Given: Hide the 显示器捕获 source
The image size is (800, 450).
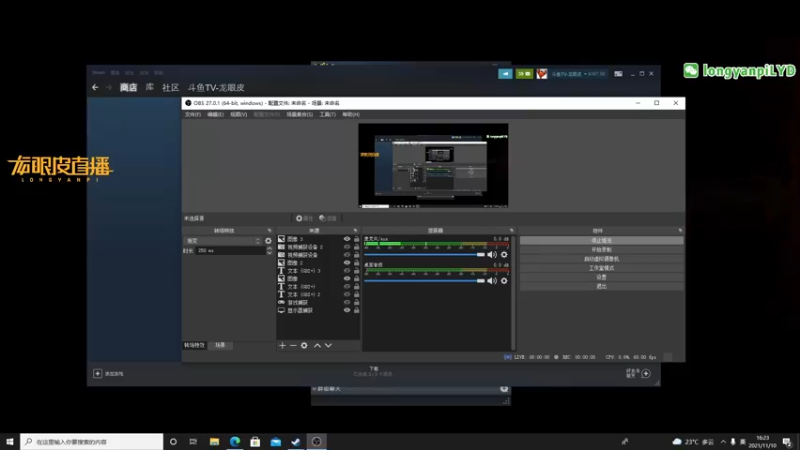Looking at the screenshot, I should (x=347, y=310).
